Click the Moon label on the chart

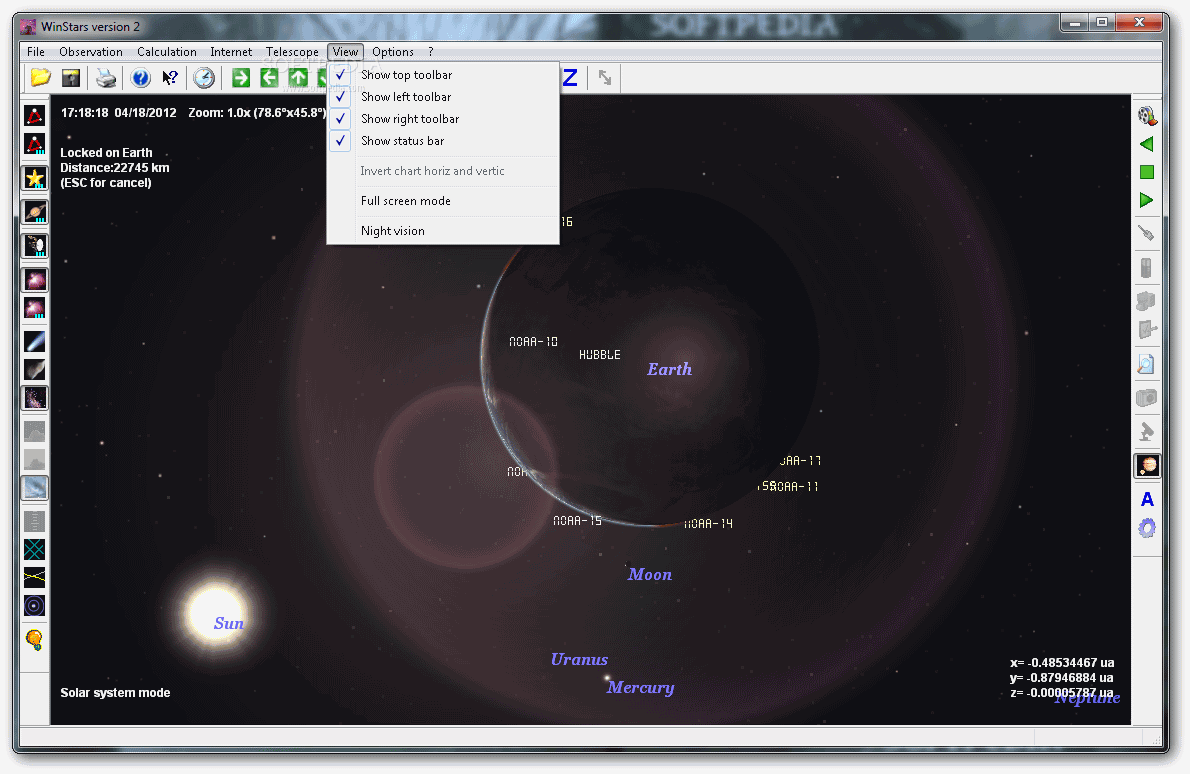tap(650, 574)
